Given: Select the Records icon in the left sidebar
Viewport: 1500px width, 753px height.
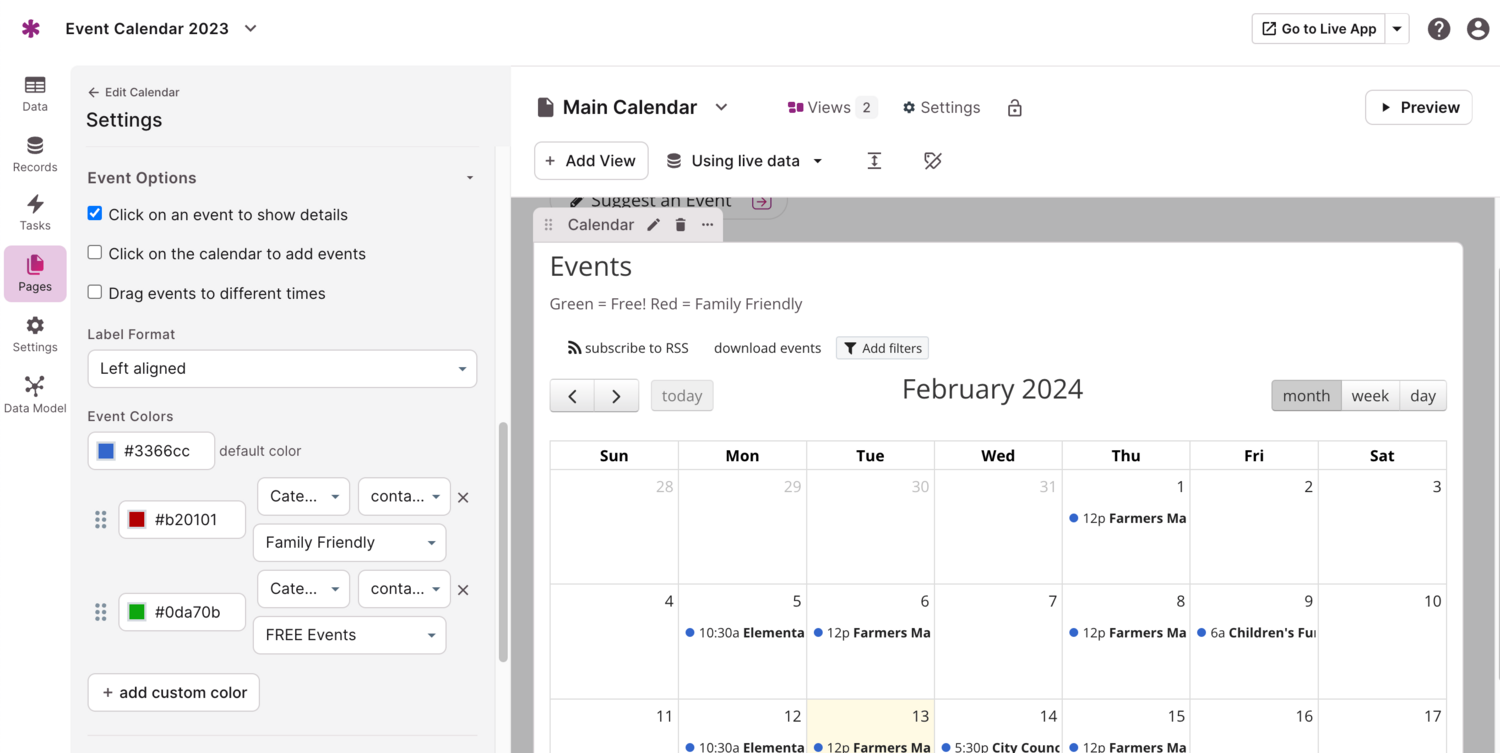Looking at the screenshot, I should (x=35, y=152).
